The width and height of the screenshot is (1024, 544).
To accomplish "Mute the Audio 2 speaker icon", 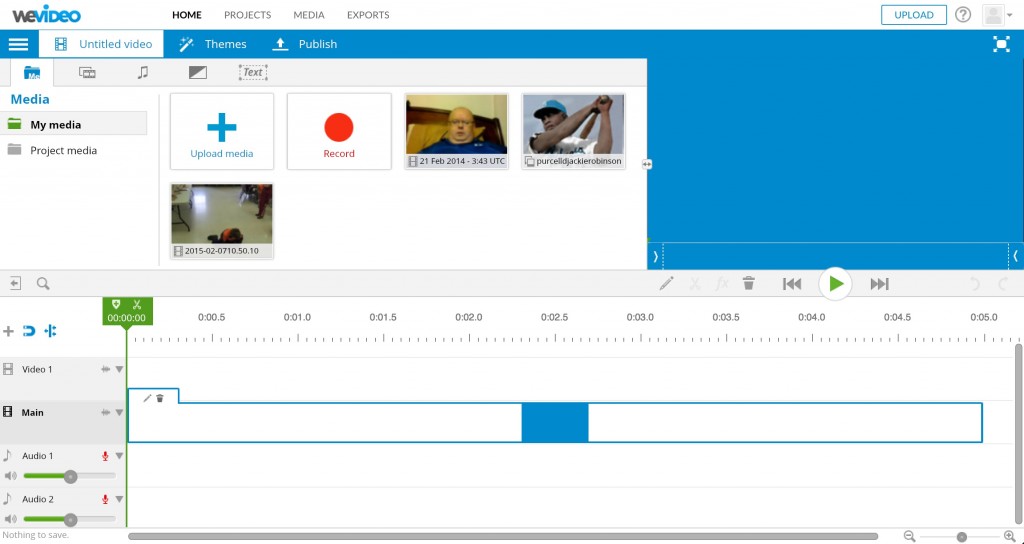I will (x=10, y=520).
